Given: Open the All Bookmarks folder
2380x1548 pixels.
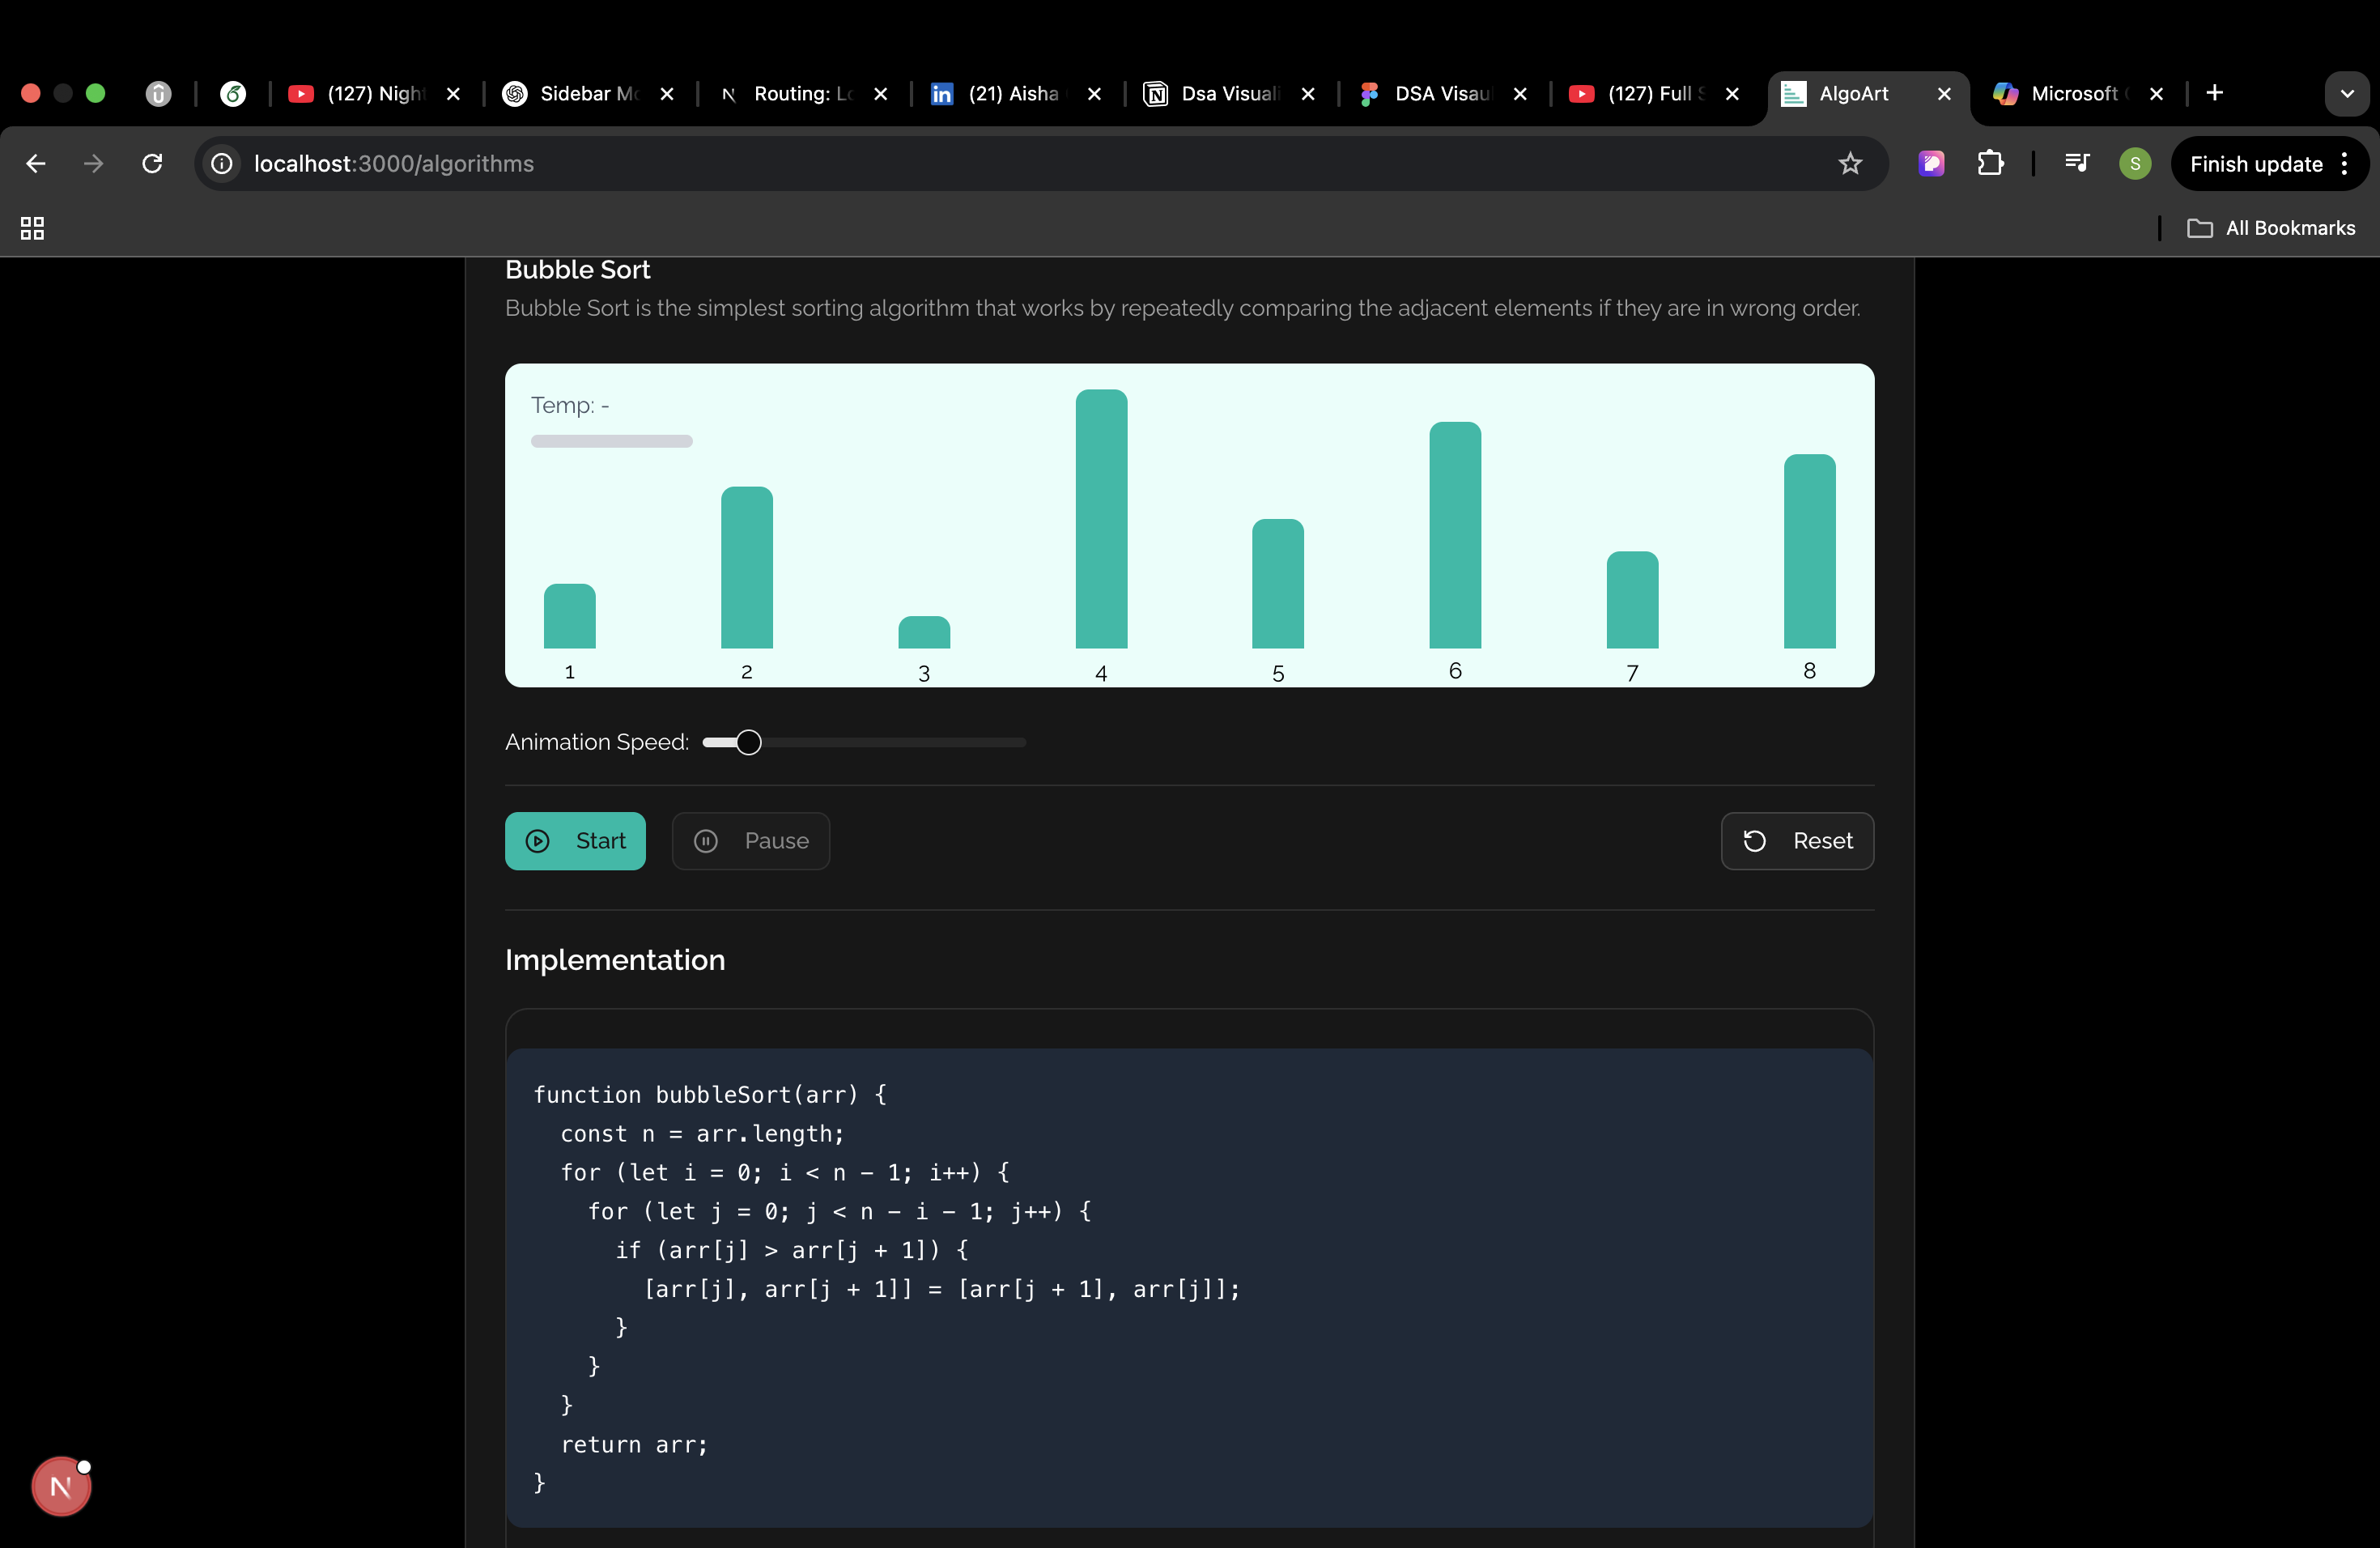Looking at the screenshot, I should 2272,228.
